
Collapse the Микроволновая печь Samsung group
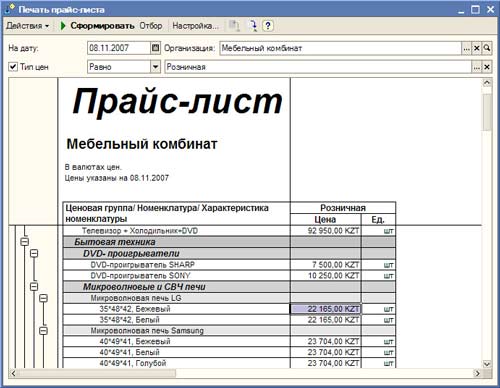tap(43, 331)
